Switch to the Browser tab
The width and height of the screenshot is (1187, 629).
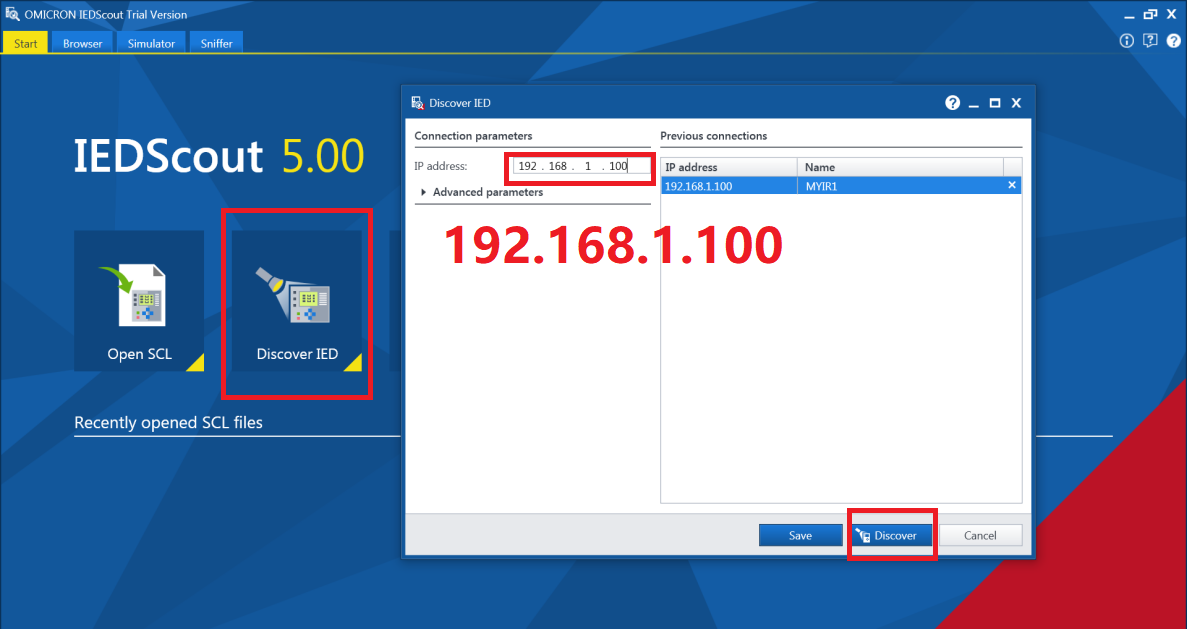82,43
